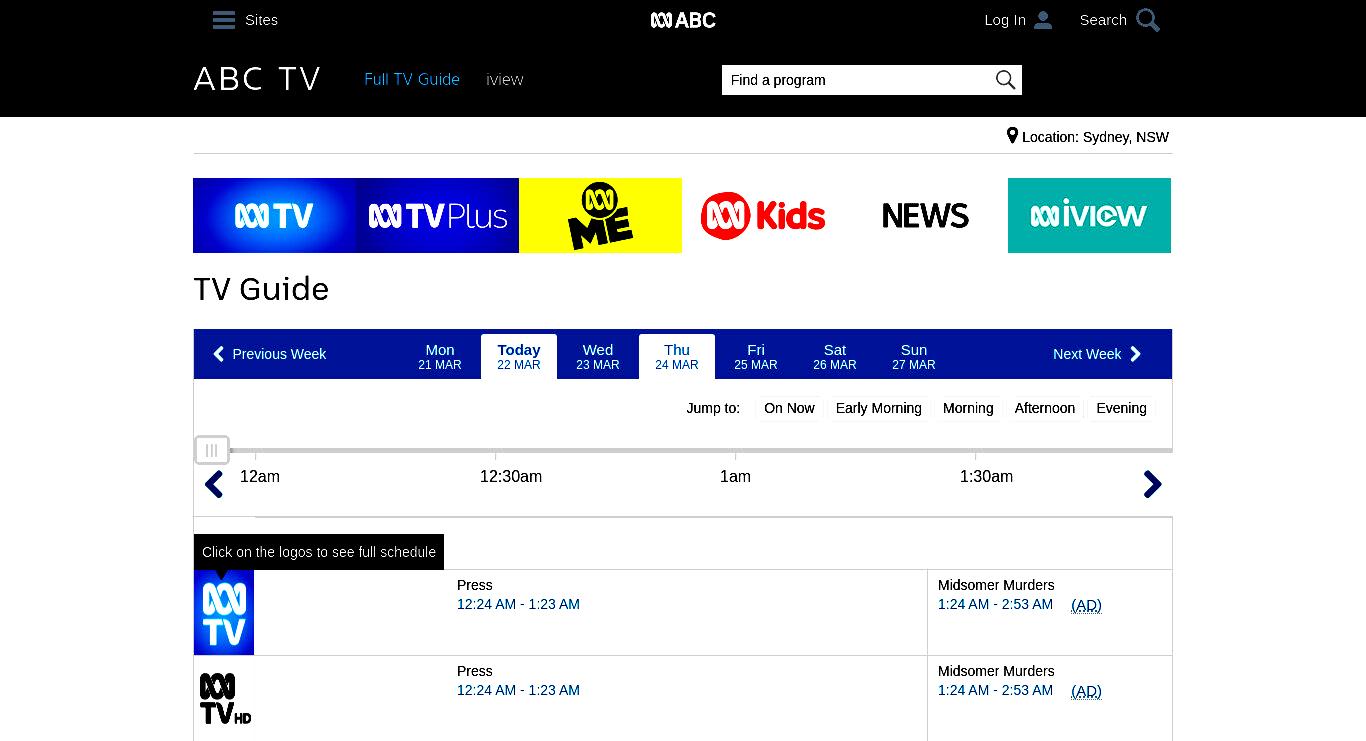Open the iview header link
1366x741 pixels.
505,79
